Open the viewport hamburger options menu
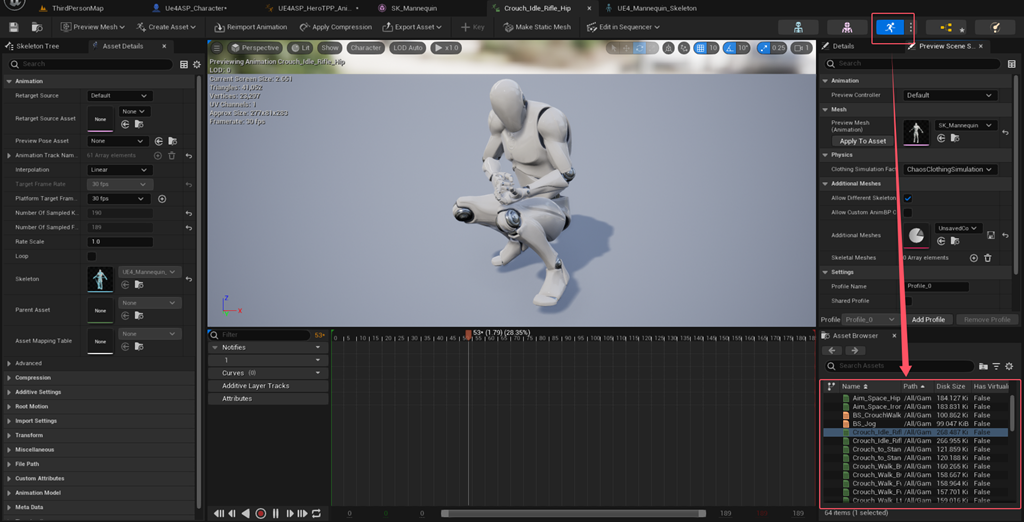The height and width of the screenshot is (522, 1024). pos(217,48)
